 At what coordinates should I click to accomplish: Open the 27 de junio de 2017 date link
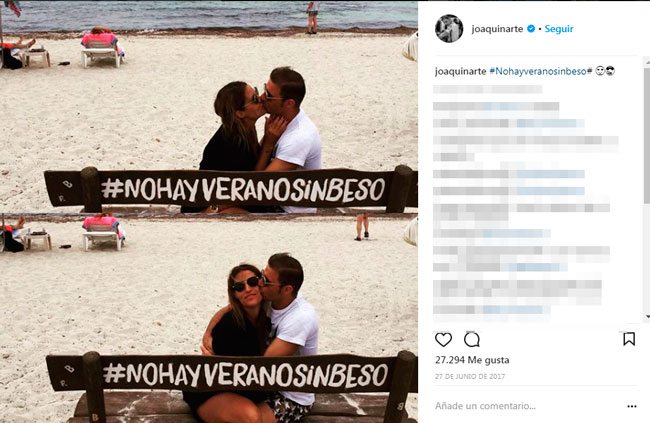coord(470,377)
